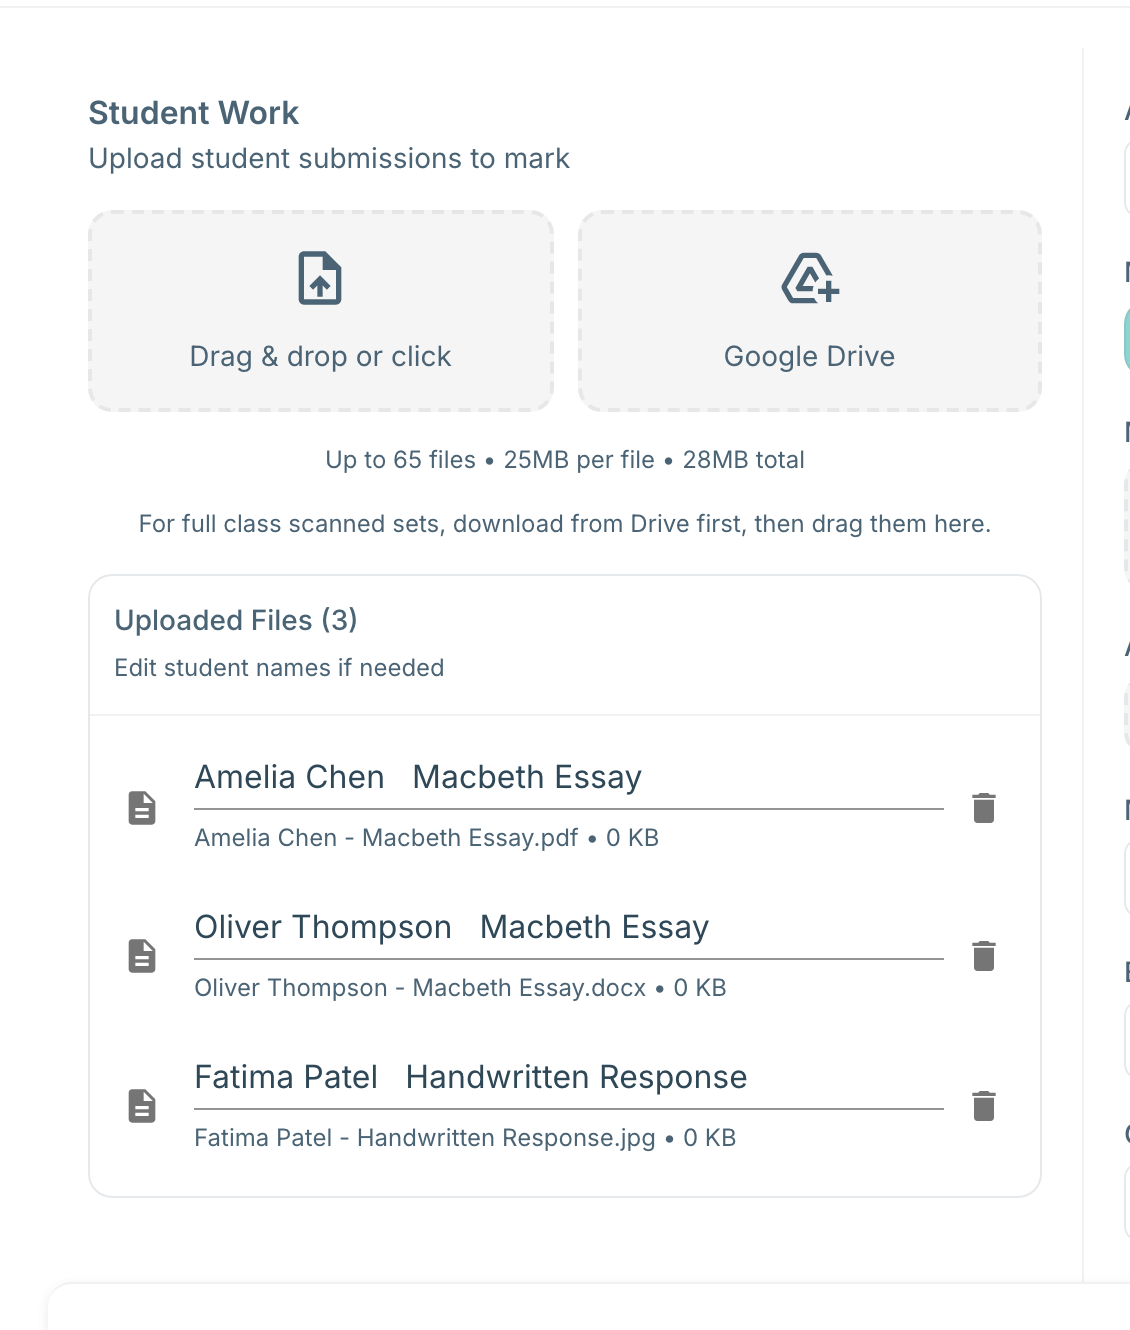1130x1330 pixels.
Task: Edit the Amelia Chen Macbeth Essay name field
Action: coord(569,778)
